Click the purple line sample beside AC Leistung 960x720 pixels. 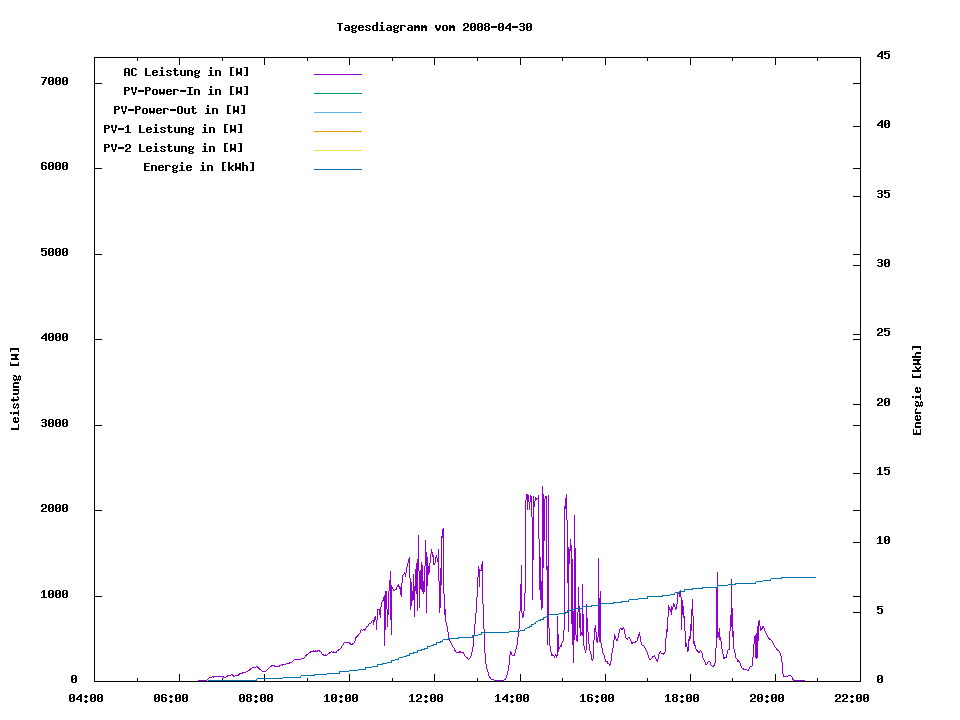[x=337, y=74]
